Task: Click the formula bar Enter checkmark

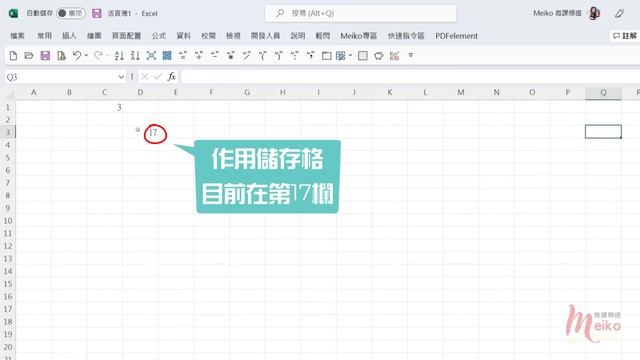Action: (158, 77)
